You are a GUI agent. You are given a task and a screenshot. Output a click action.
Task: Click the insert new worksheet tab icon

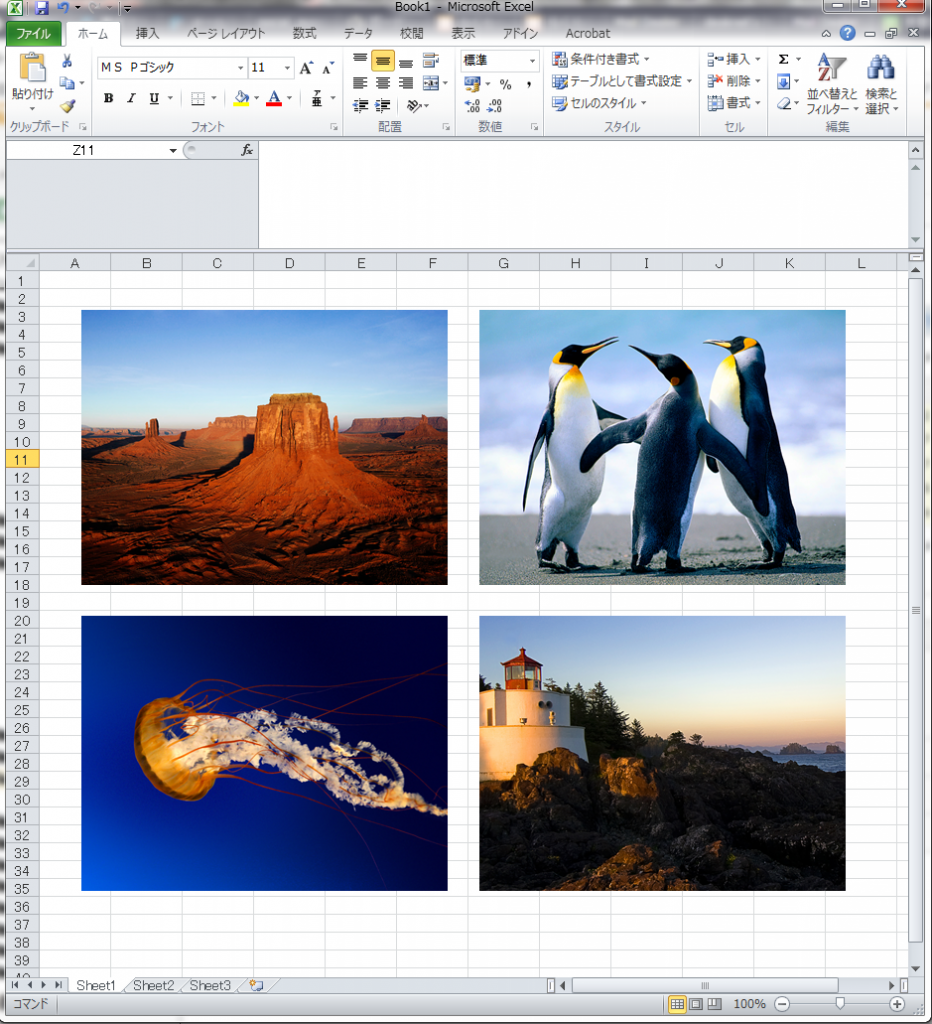click(256, 985)
